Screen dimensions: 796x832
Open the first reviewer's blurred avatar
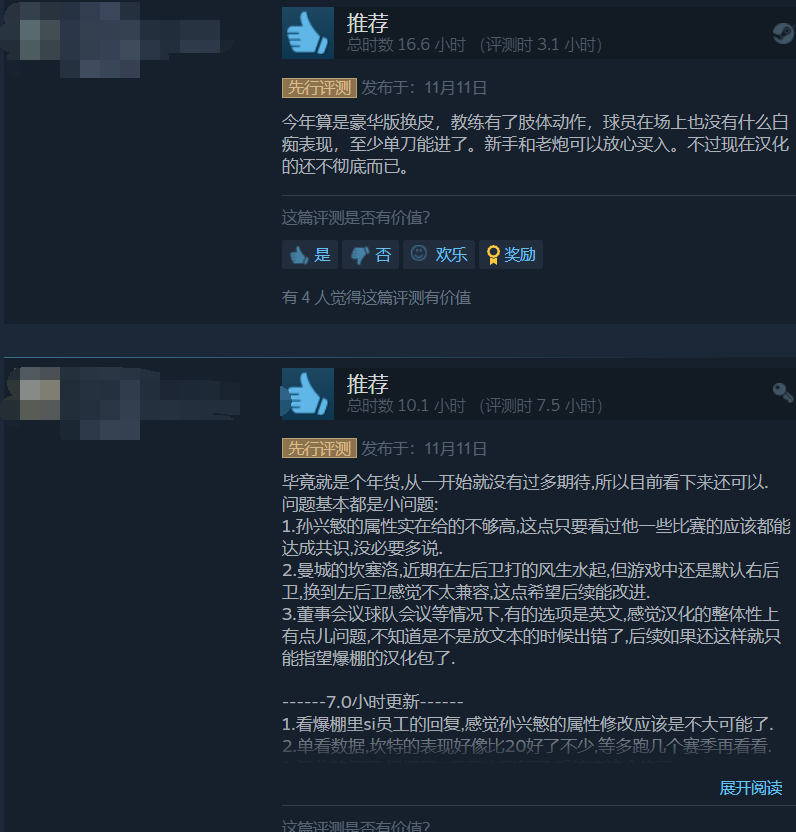[40, 40]
